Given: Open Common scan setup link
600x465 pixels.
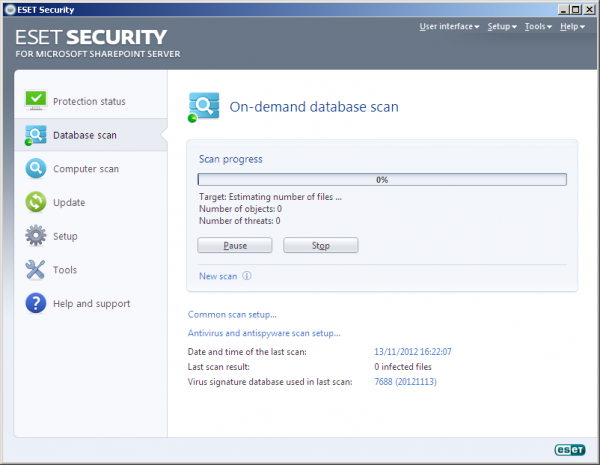Looking at the screenshot, I should [232, 315].
